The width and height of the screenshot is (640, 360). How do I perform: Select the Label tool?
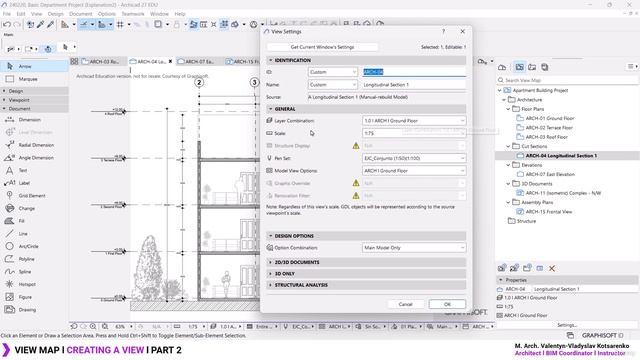point(34,183)
